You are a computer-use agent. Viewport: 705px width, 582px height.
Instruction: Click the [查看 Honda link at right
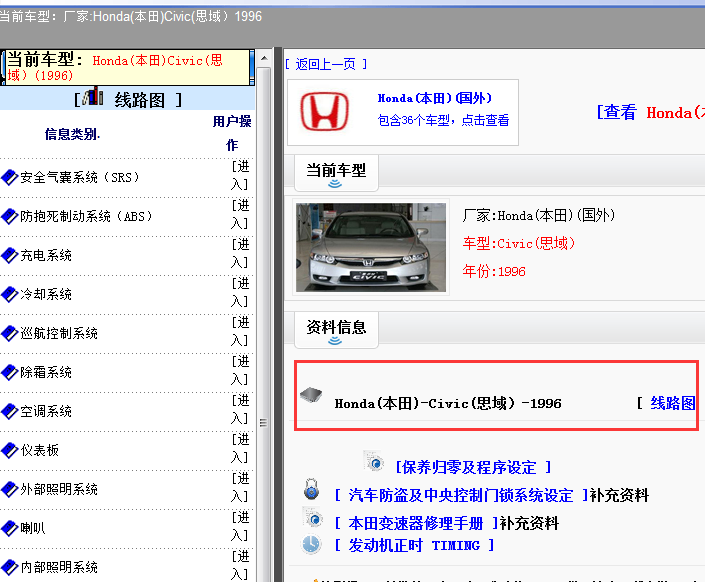click(650, 112)
